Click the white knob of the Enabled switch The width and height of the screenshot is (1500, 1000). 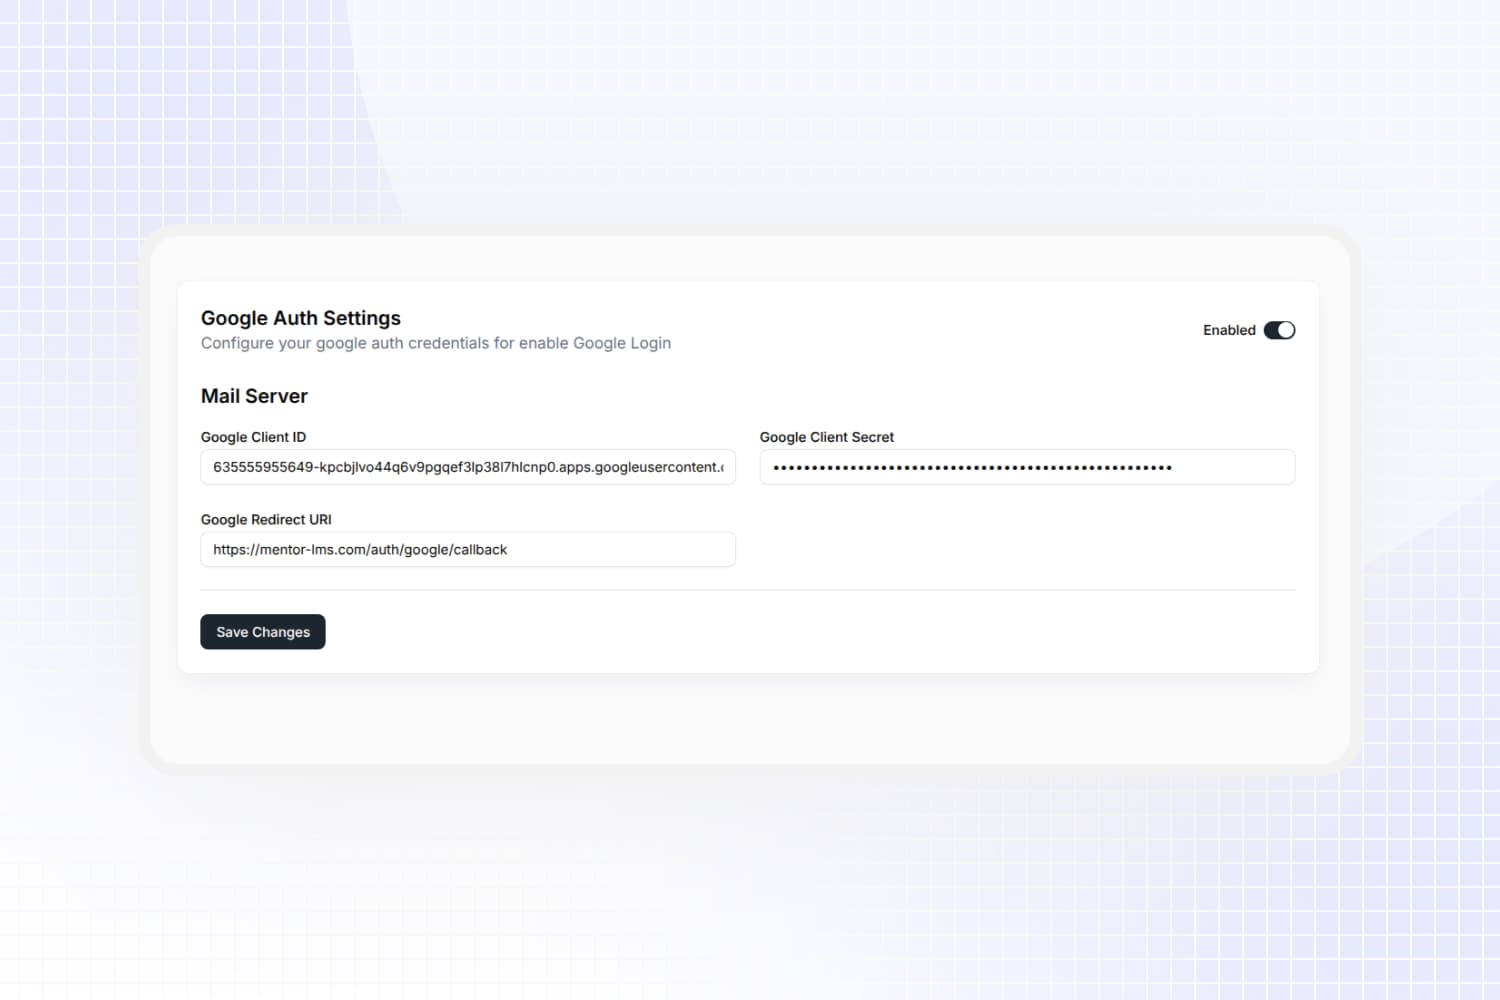point(1286,330)
